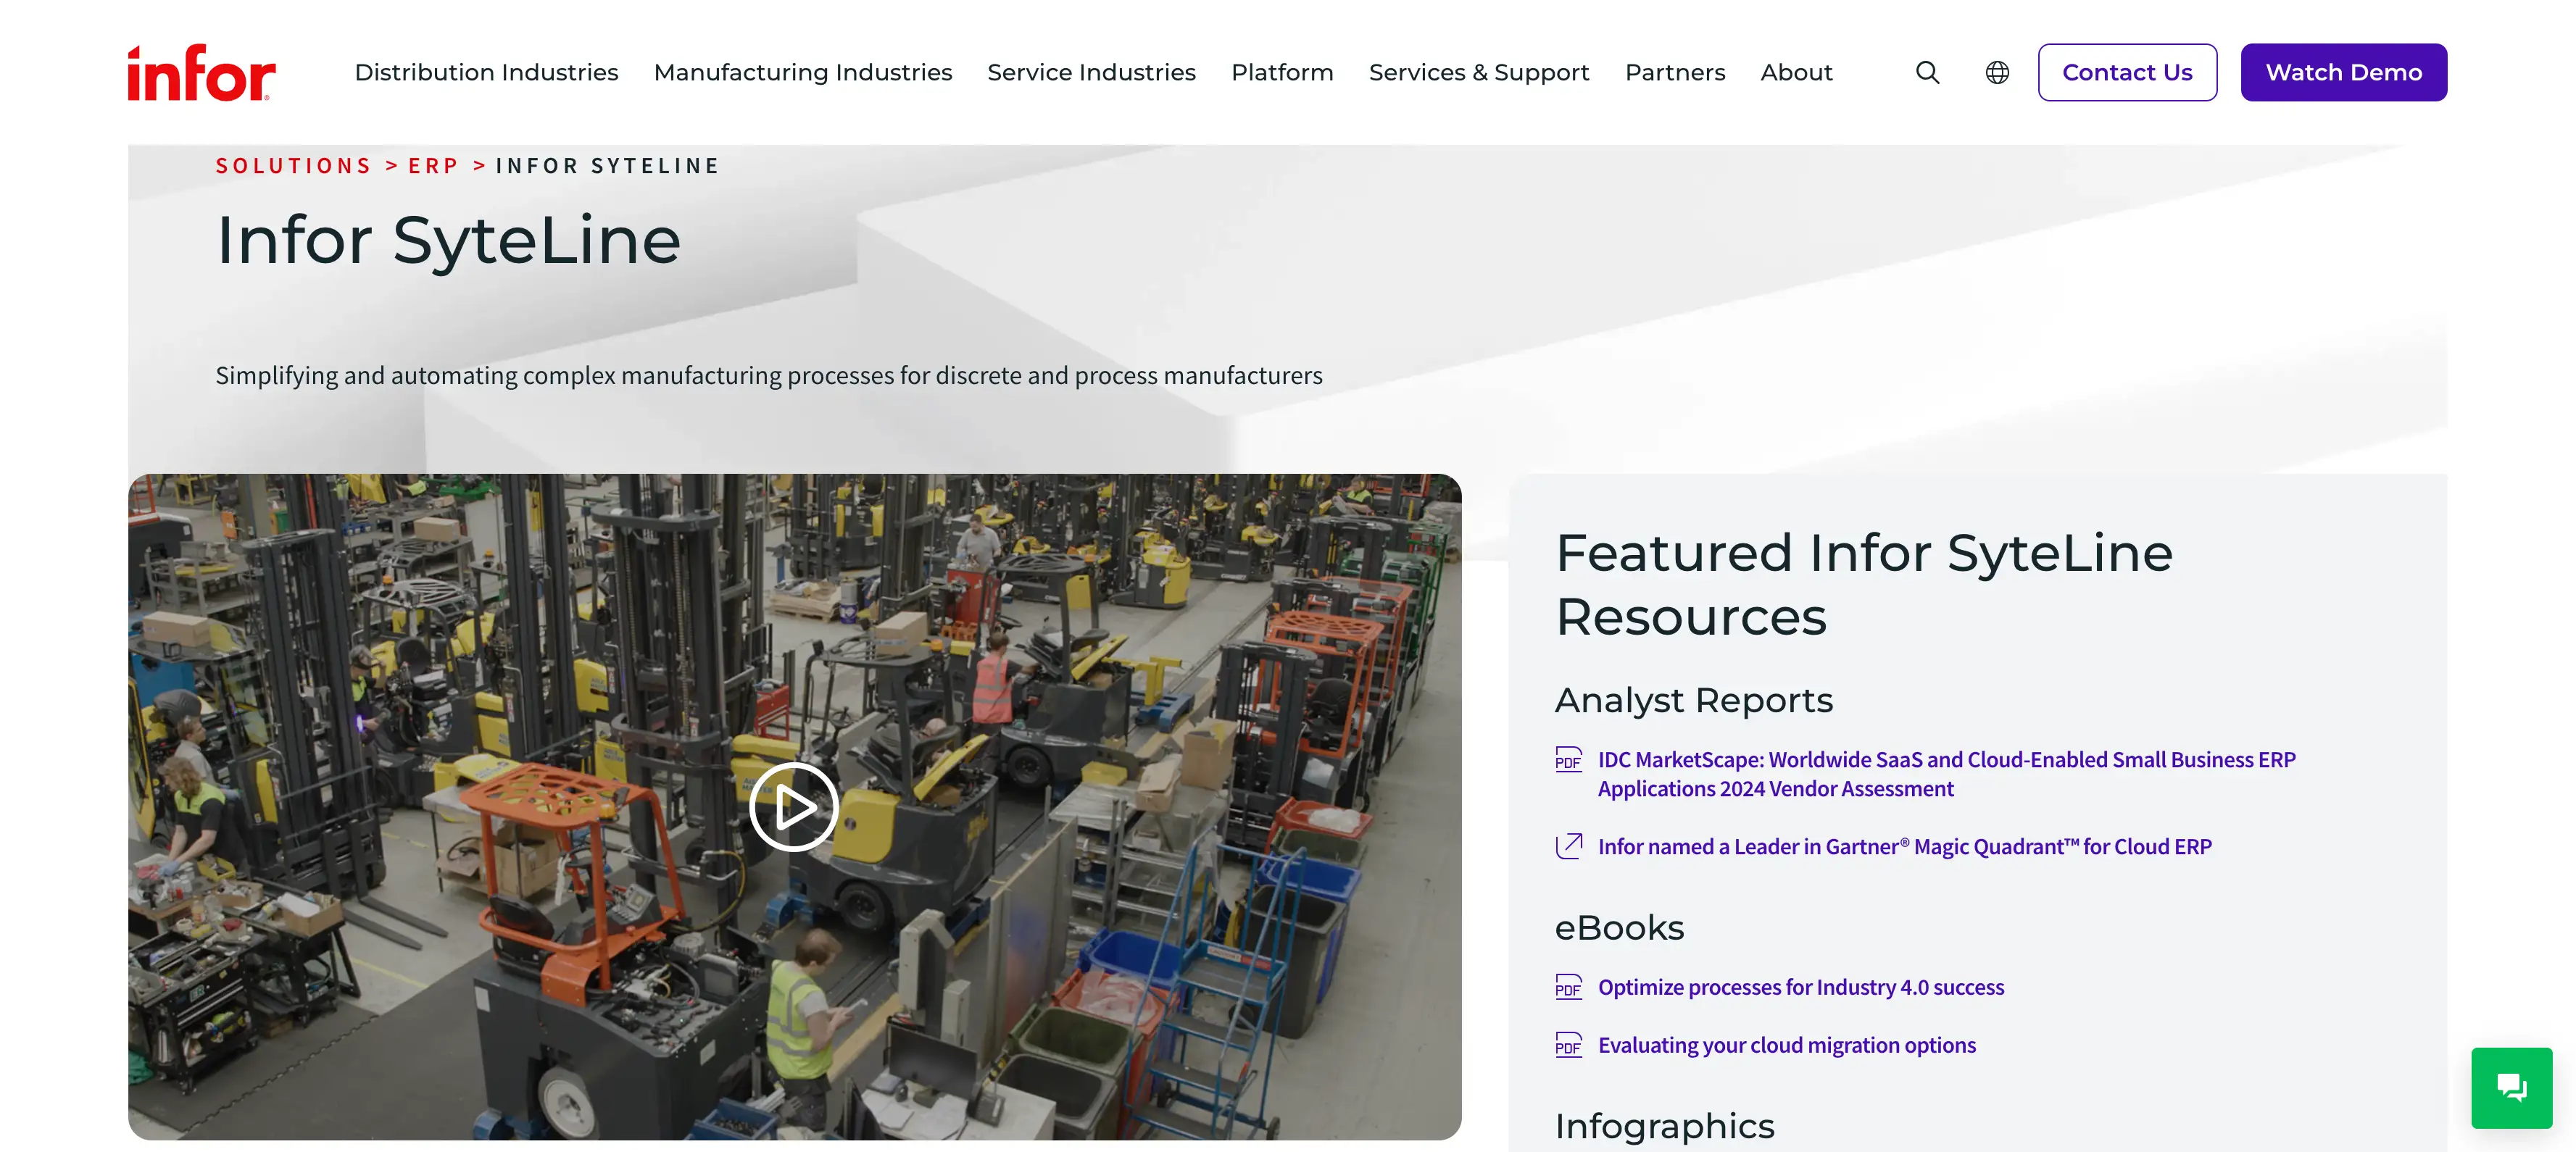Go to Solutions breadcrumb
Screen dimensions: 2576x1152
294,166
